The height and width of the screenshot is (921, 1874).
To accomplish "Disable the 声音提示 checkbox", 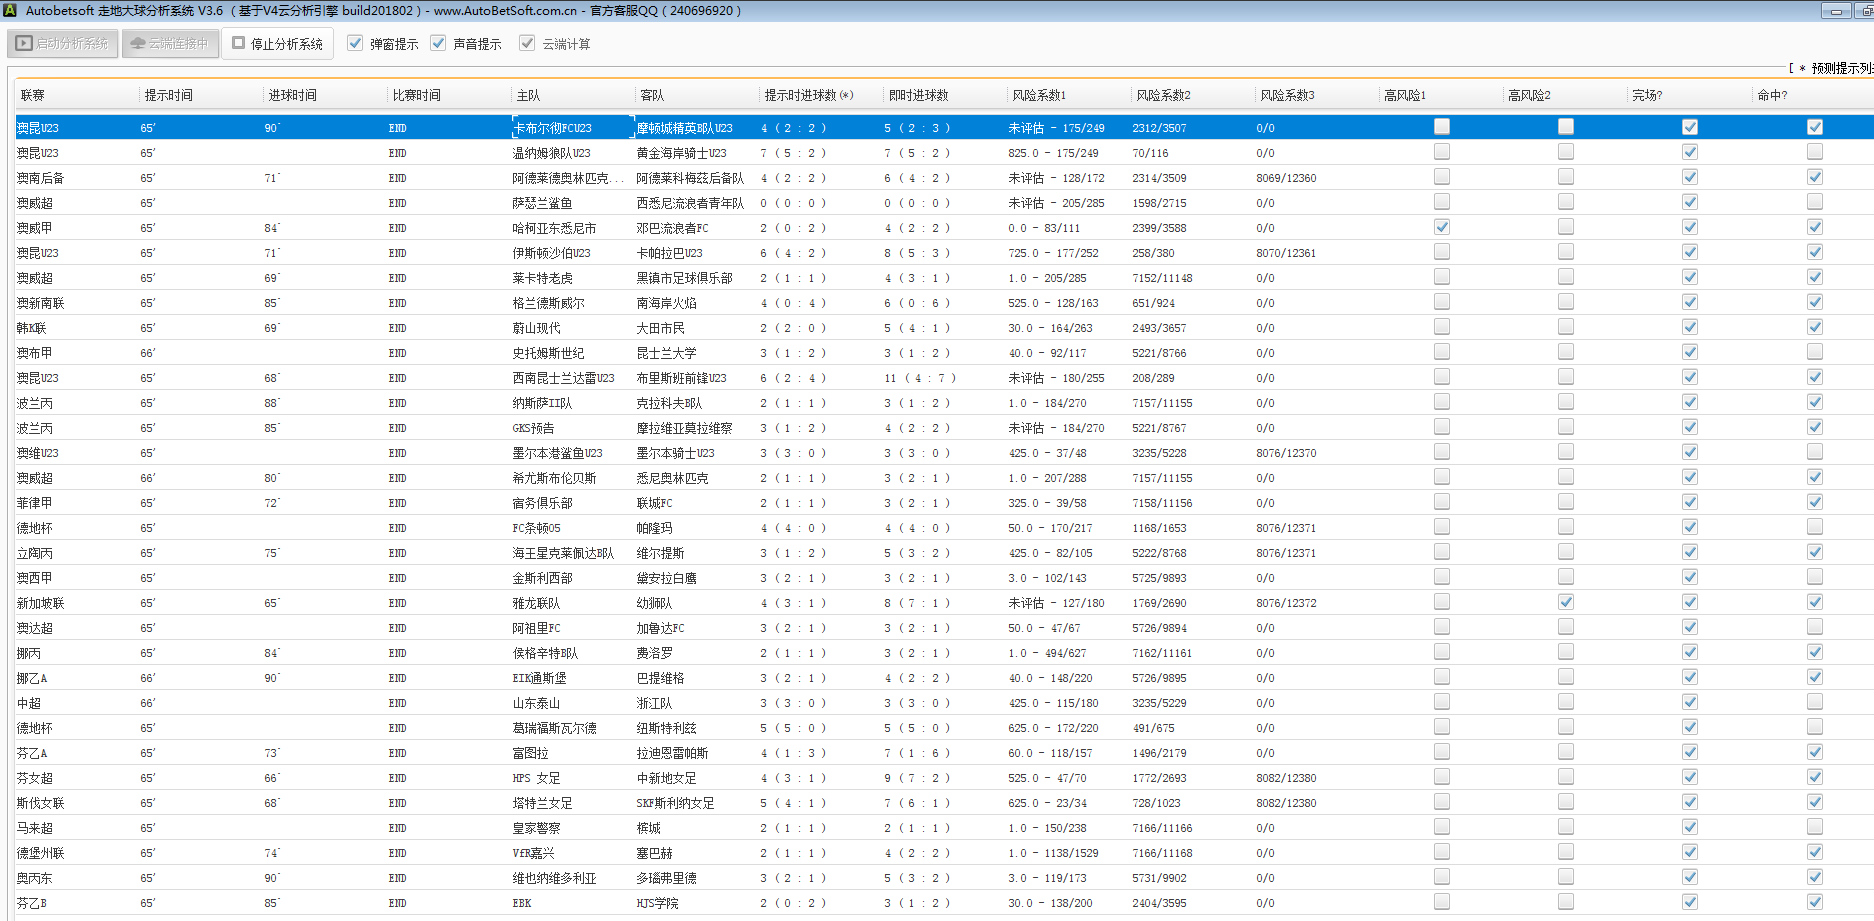I will coord(438,44).
